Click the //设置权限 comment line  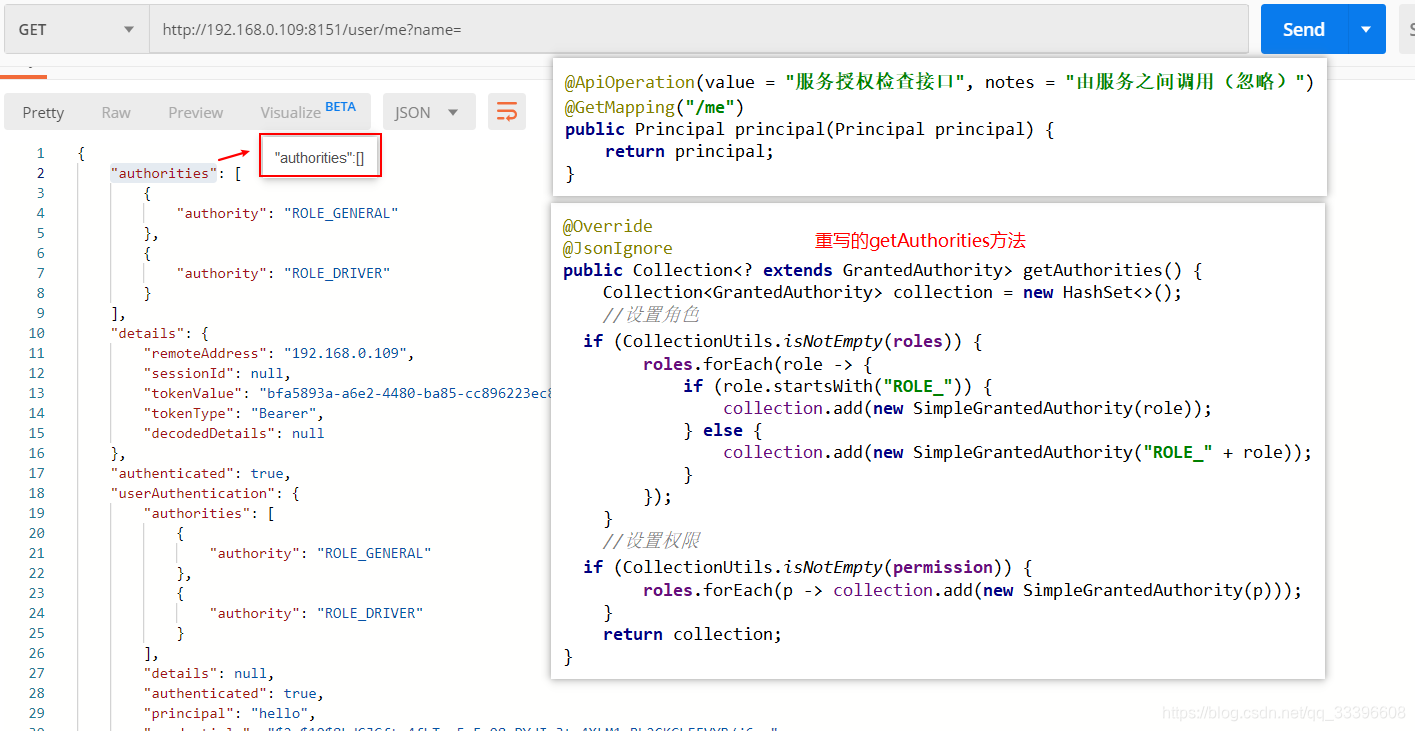click(x=651, y=541)
